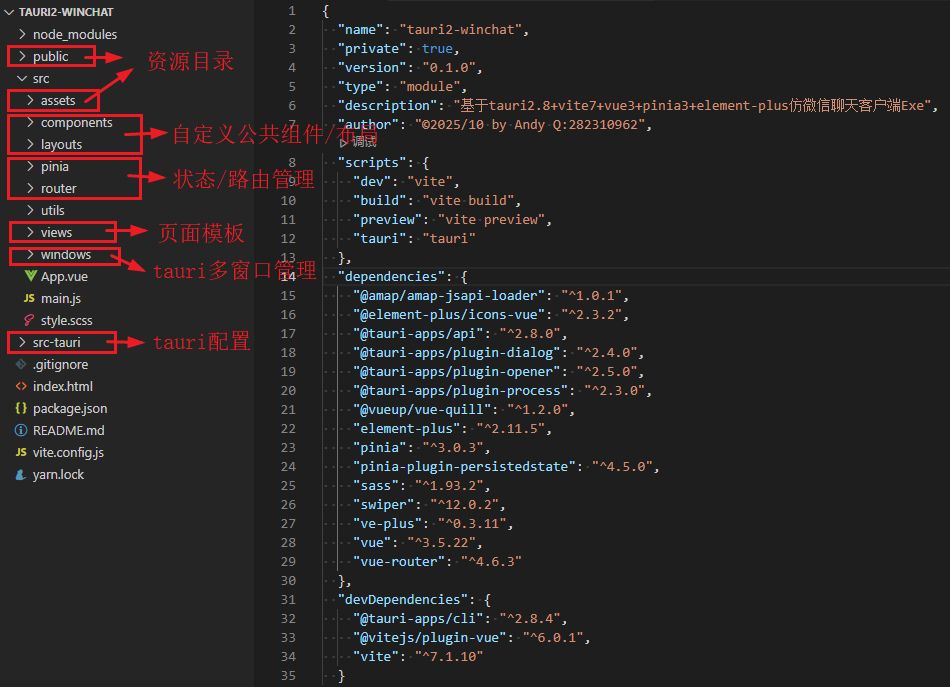Expand the node_modules folder
This screenshot has height=687, width=950.
point(22,34)
